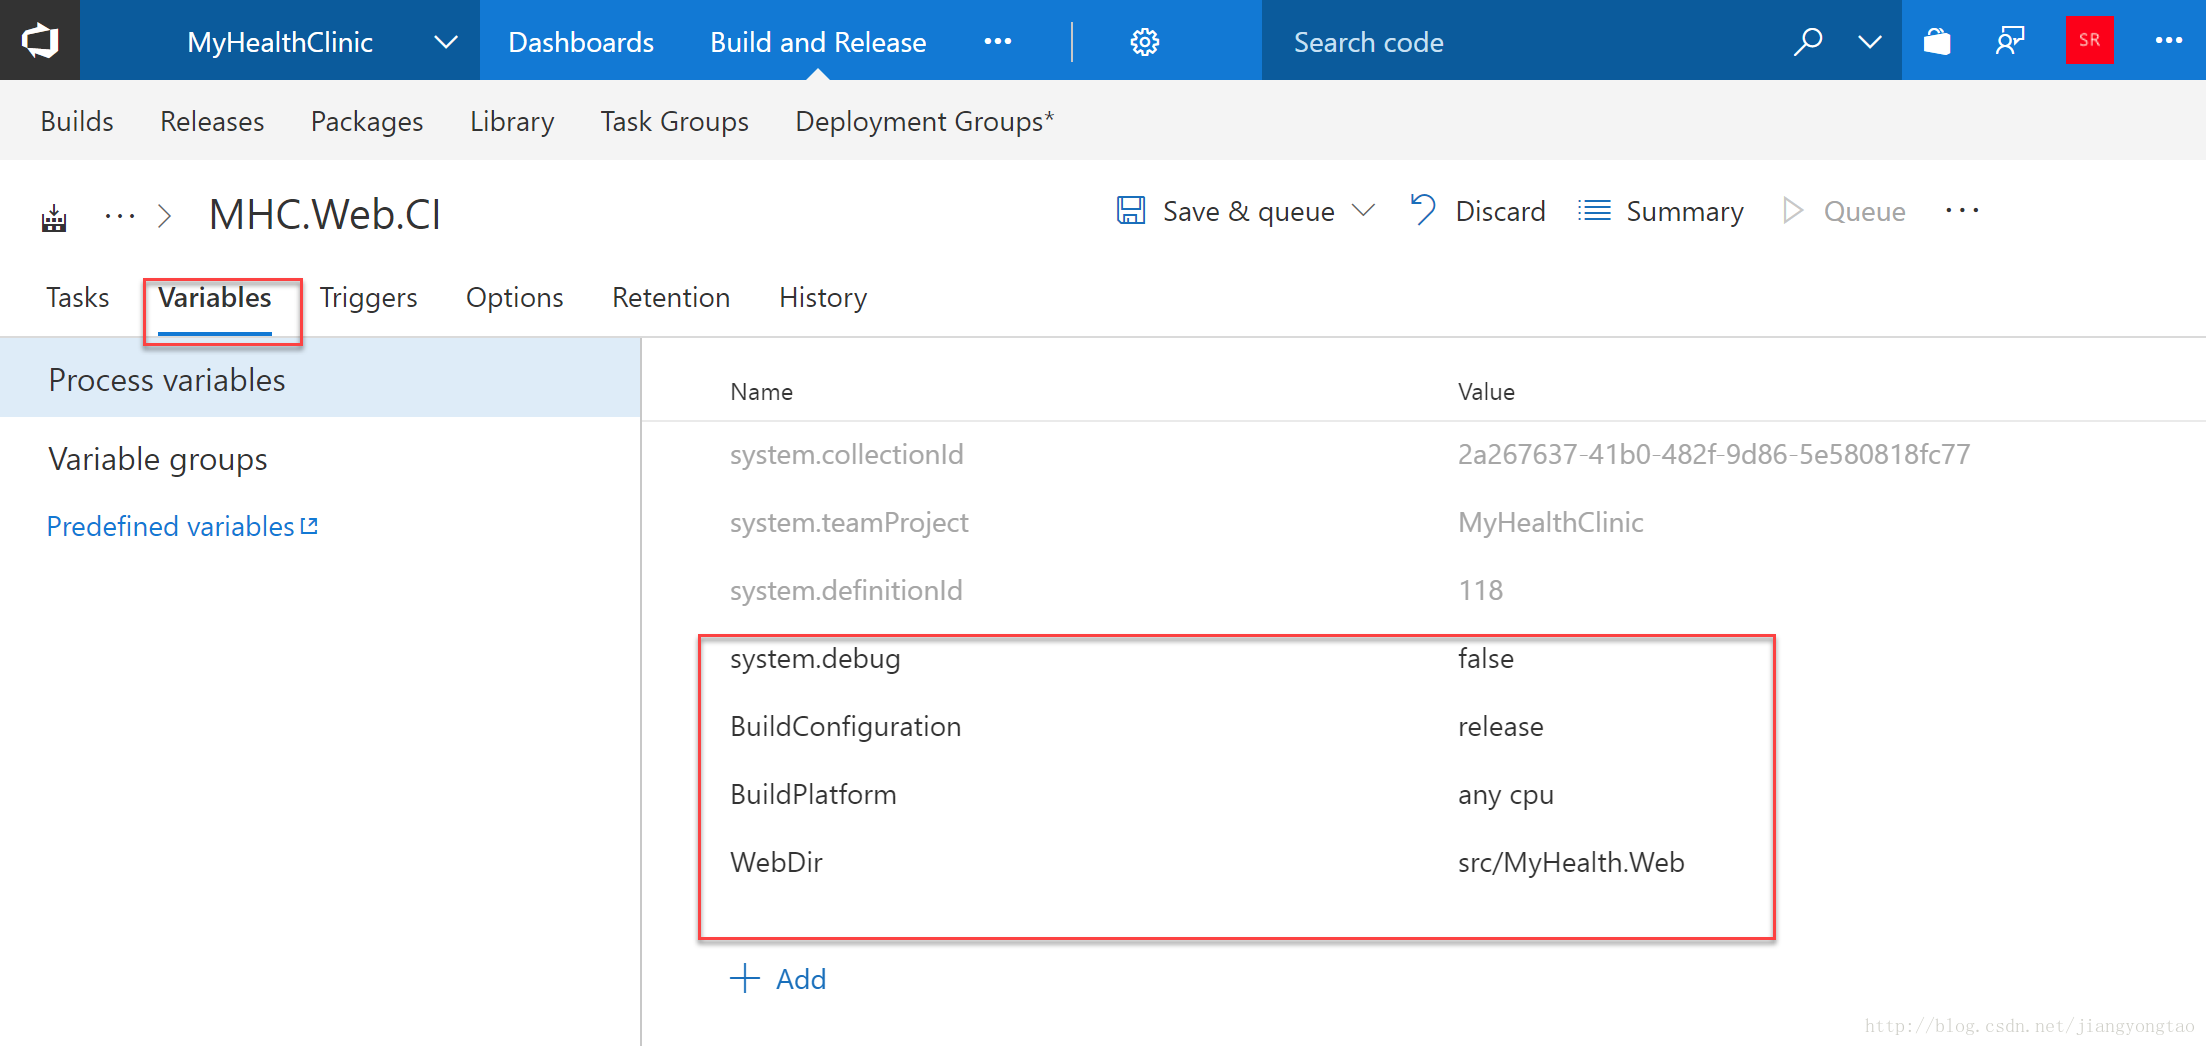Open the Build and Release hub
This screenshot has height=1046, width=2206.
[x=818, y=42]
